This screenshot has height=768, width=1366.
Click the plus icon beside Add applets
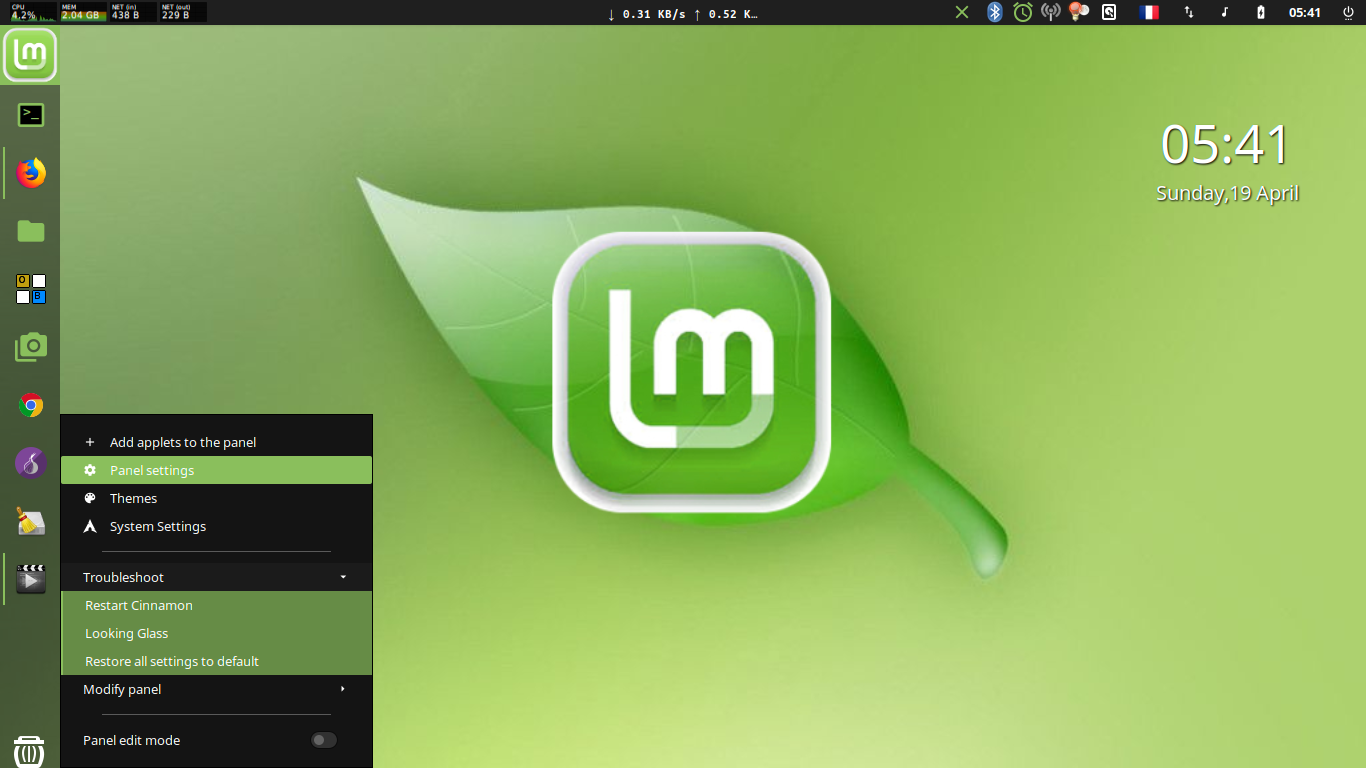pos(90,442)
